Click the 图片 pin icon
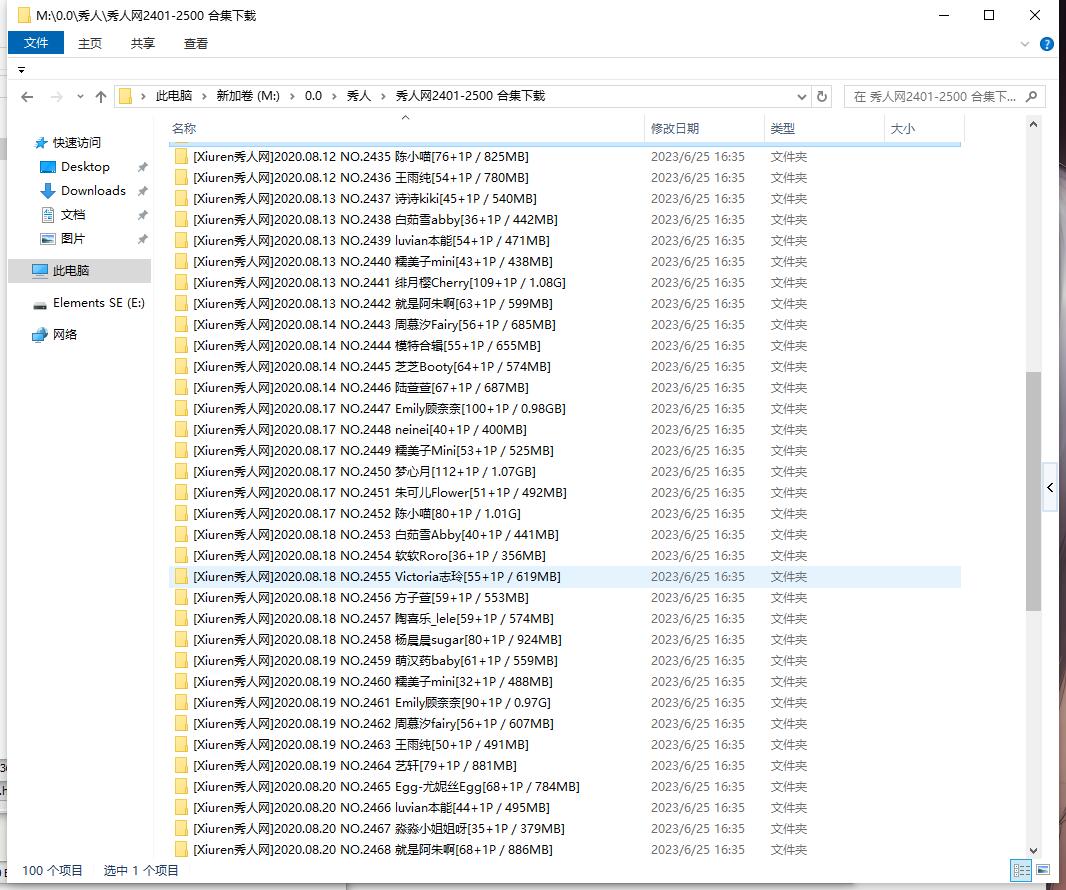1066x890 pixels. coord(143,239)
